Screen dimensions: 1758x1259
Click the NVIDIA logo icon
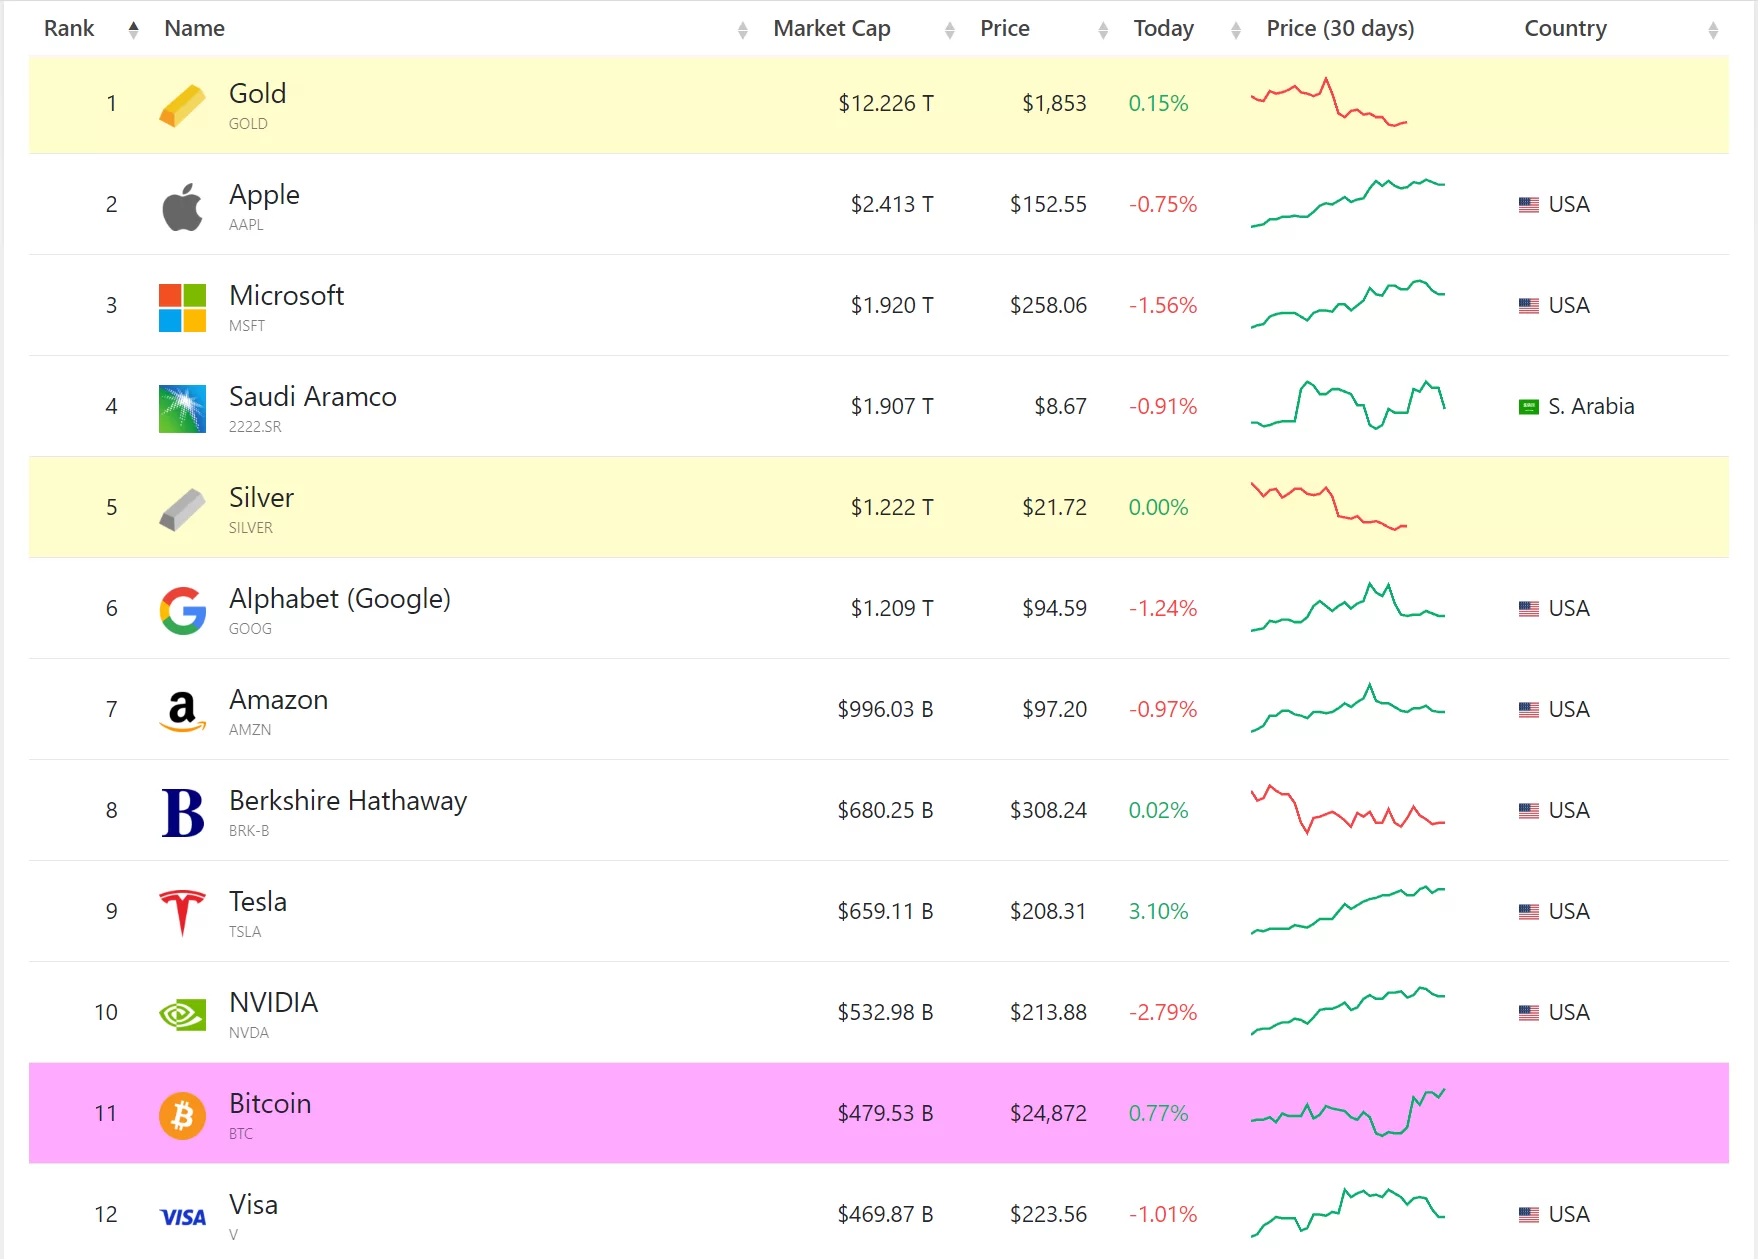182,1014
